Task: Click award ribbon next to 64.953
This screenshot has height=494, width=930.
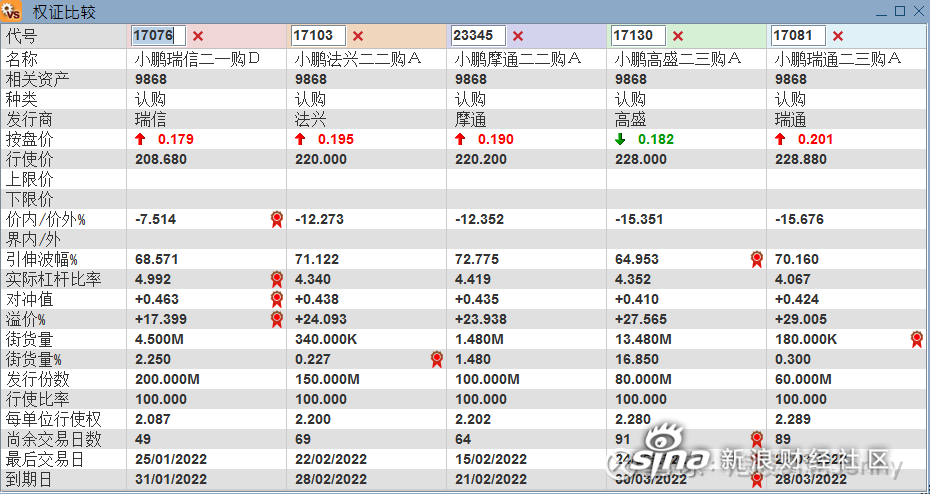Action: 756,259
